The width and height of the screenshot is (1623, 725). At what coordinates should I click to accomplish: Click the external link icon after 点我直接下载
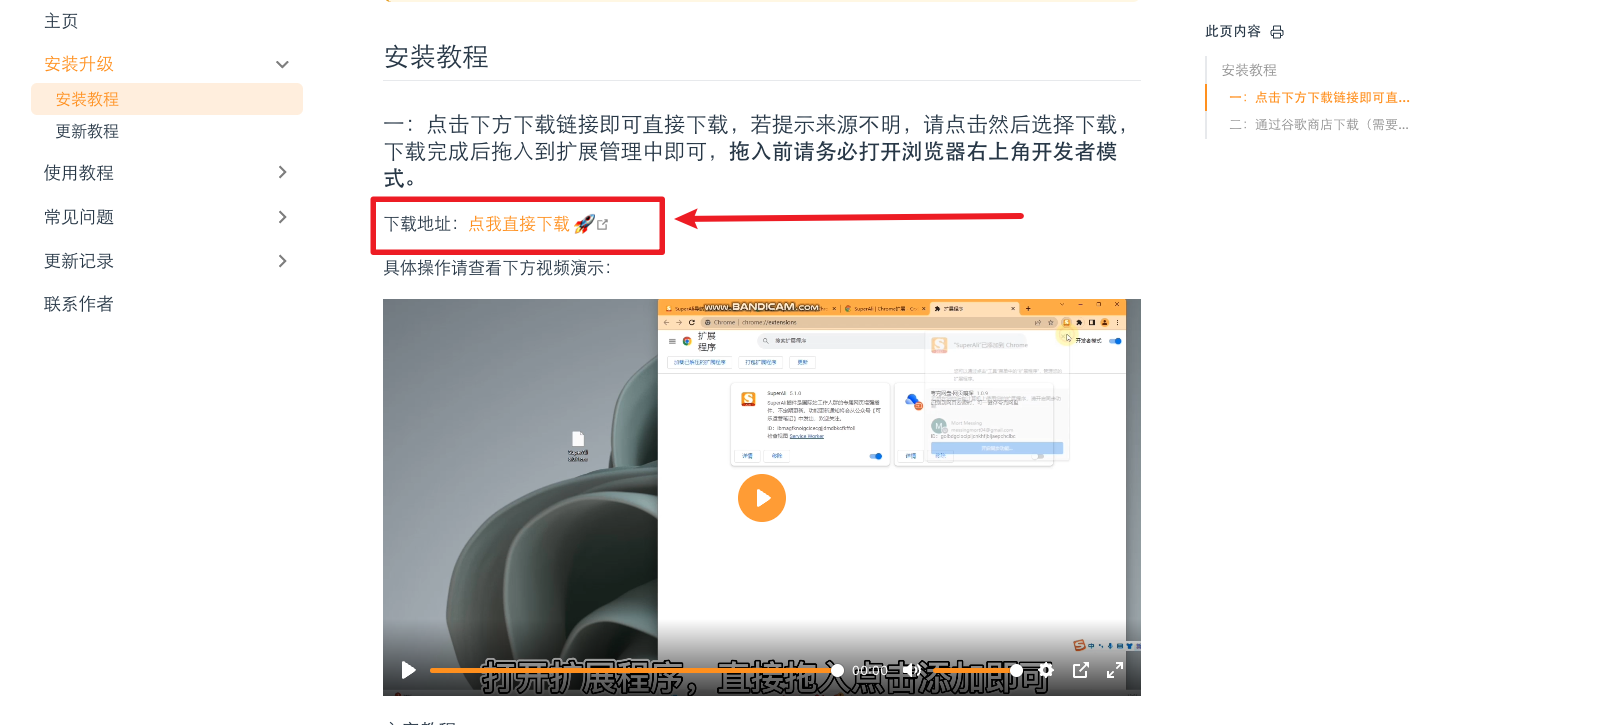click(x=603, y=224)
